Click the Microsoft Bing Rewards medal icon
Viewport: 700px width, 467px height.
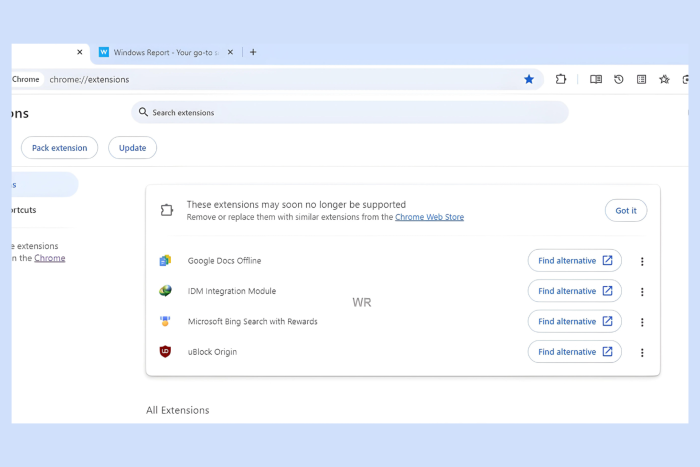tap(165, 321)
